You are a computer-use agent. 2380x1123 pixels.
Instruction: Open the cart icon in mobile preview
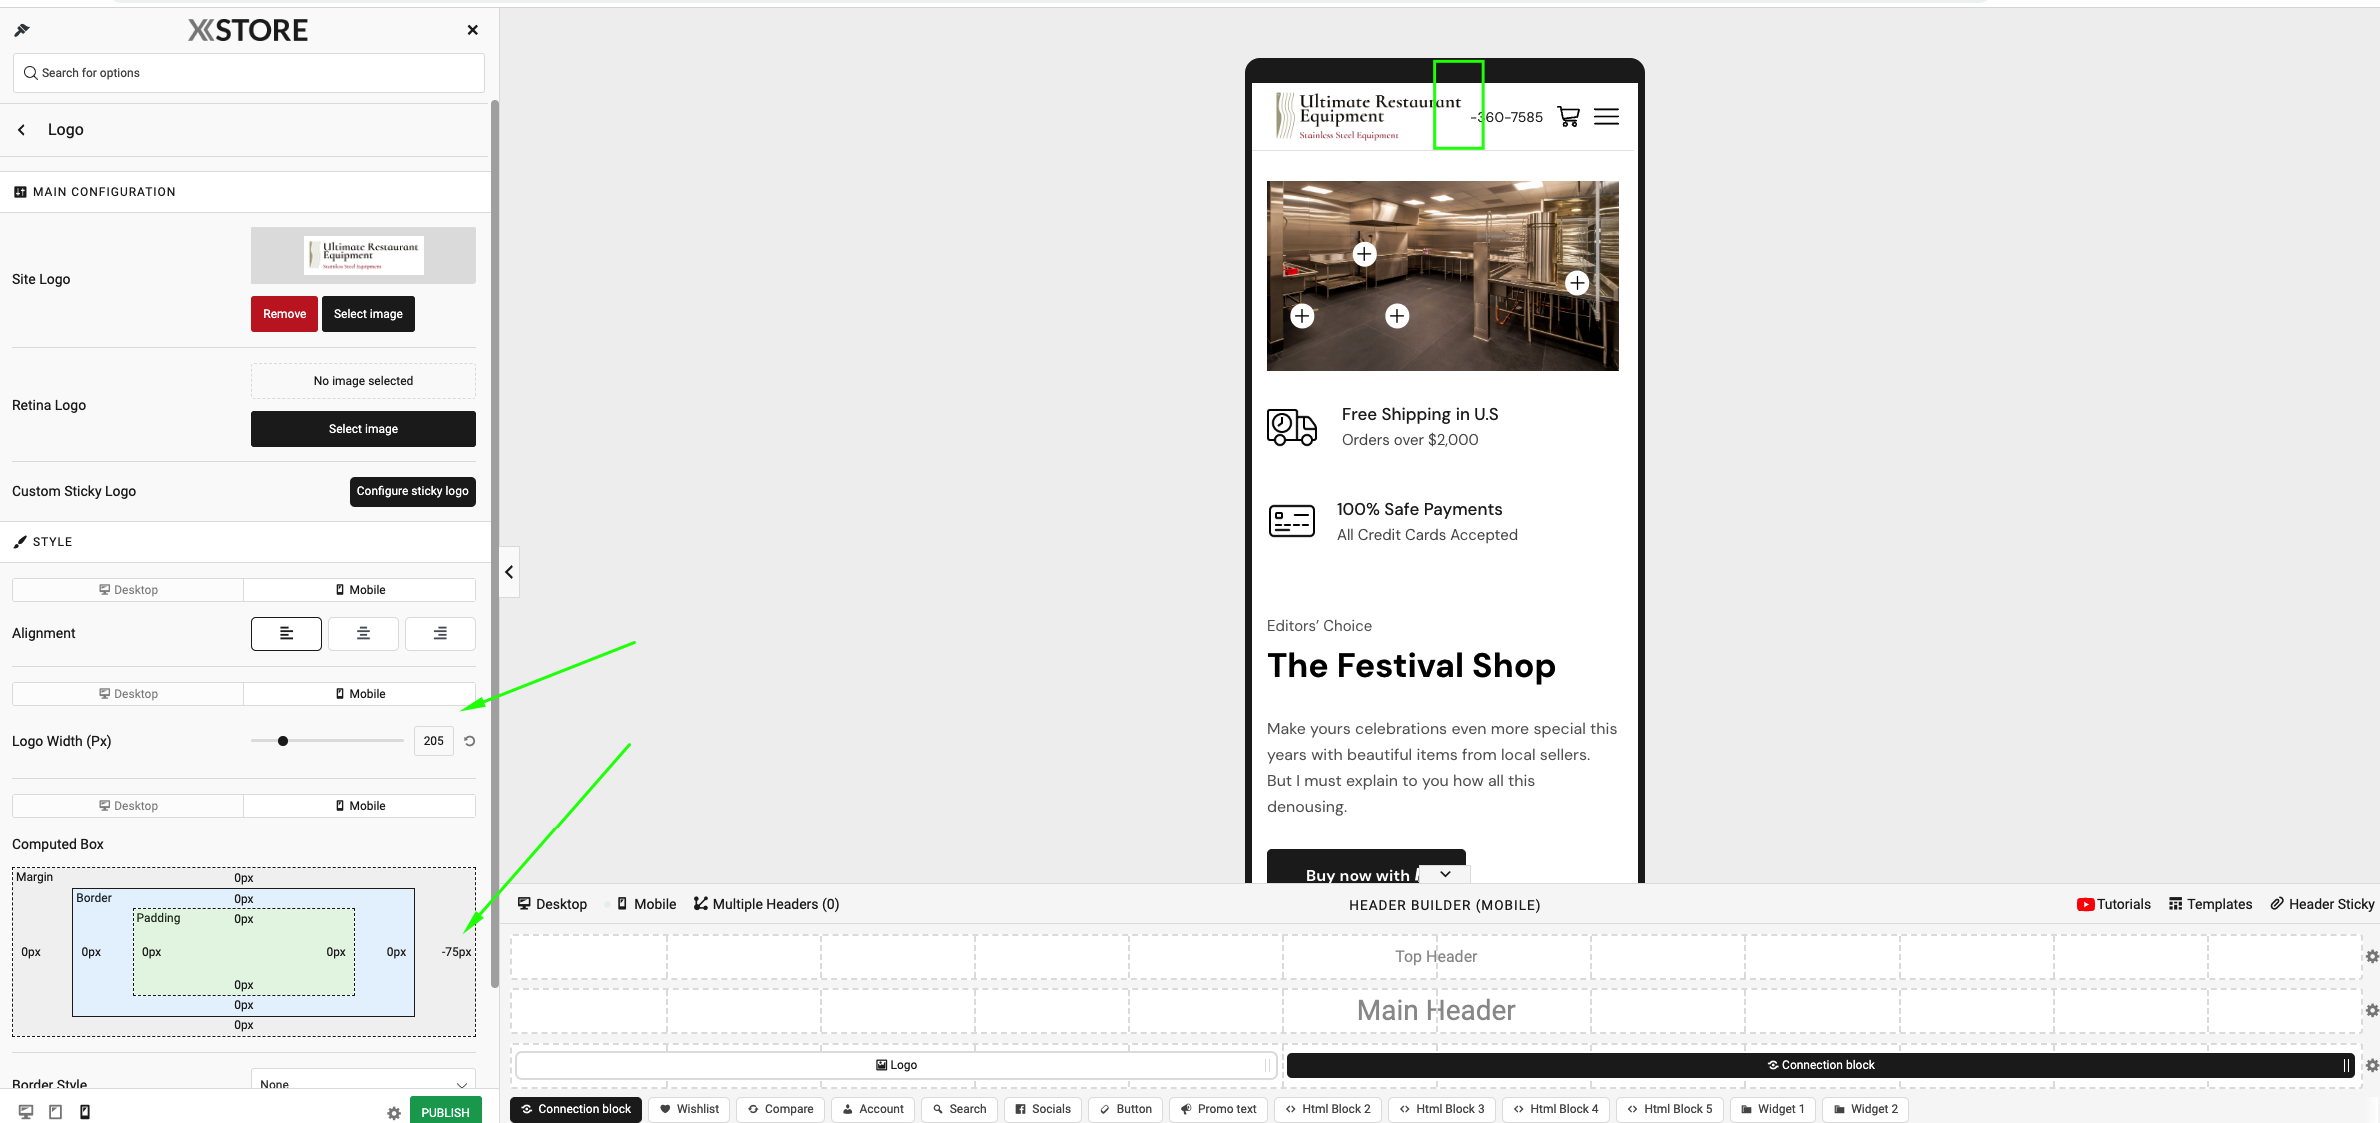(x=1569, y=117)
